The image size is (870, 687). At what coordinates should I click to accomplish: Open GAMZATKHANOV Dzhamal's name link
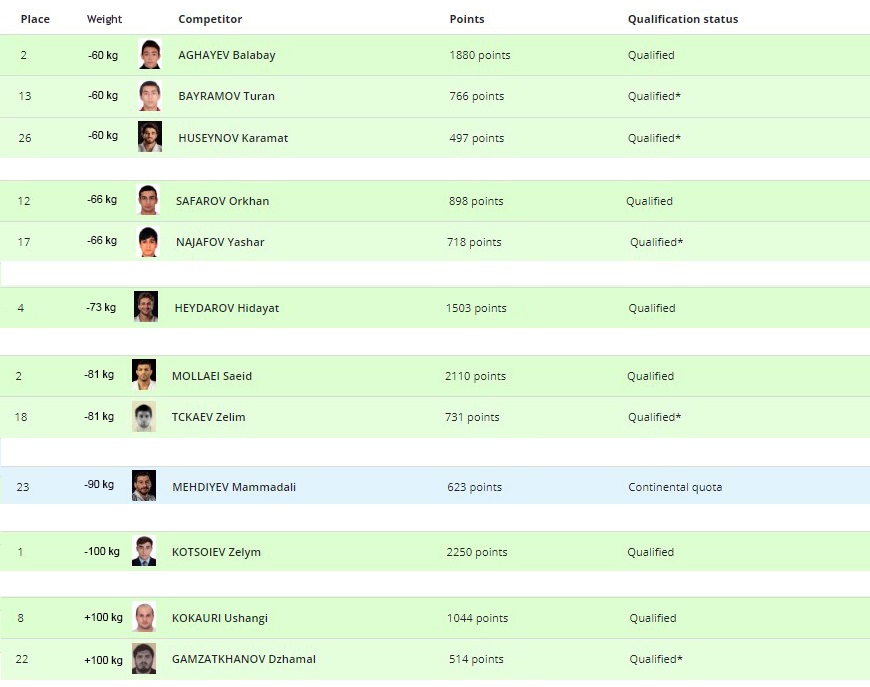[244, 659]
